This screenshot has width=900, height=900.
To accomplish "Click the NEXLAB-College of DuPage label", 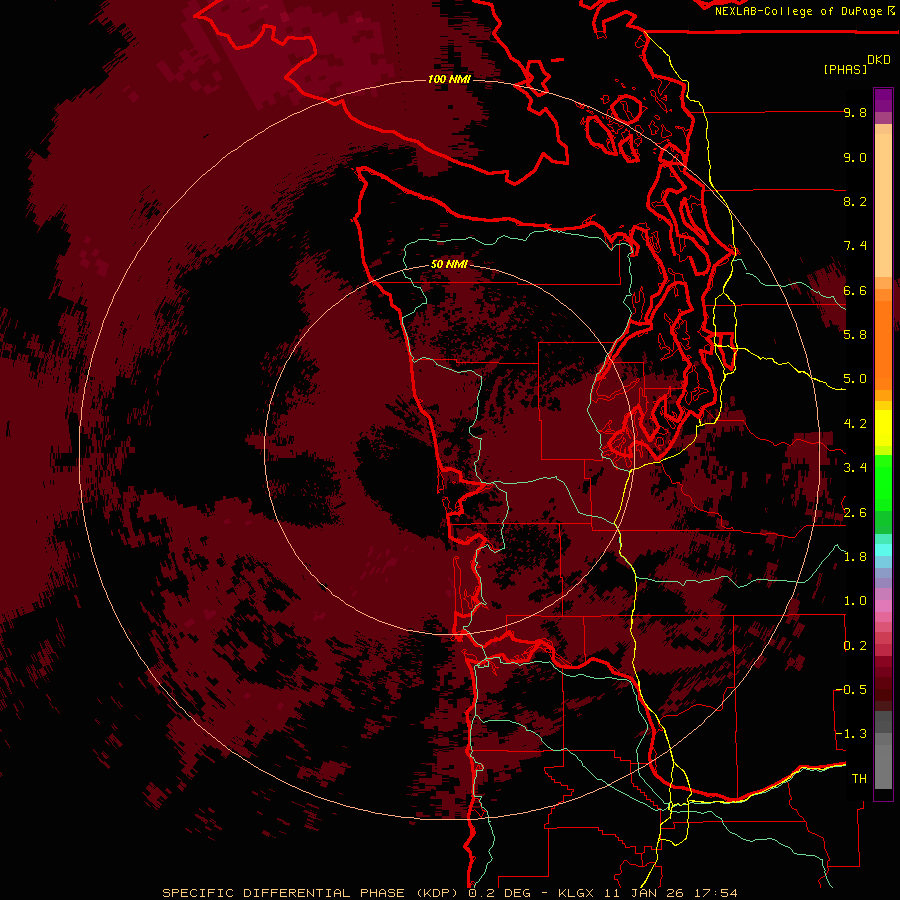I will (800, 11).
